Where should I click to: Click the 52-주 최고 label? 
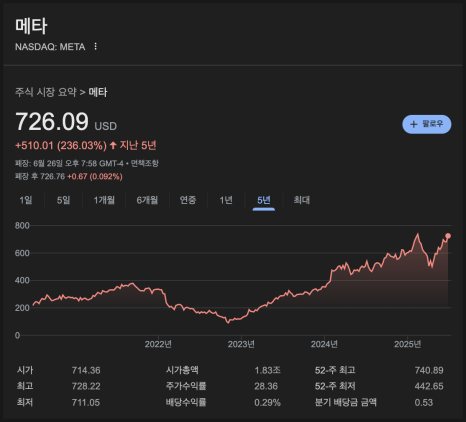point(335,370)
